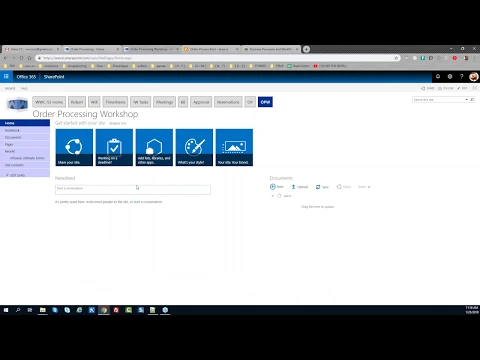Click the Share documents button
This screenshot has height=360, width=480.
pos(344,187)
